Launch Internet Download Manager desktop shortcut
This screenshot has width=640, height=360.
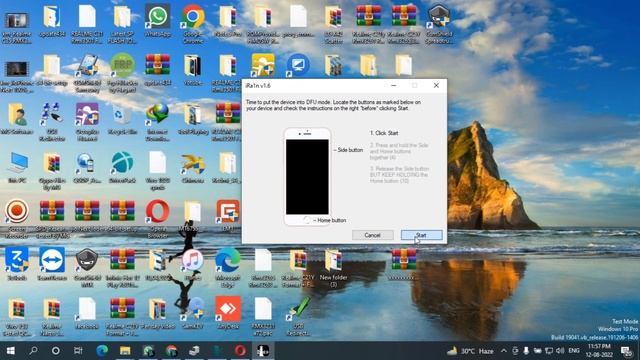158,121
